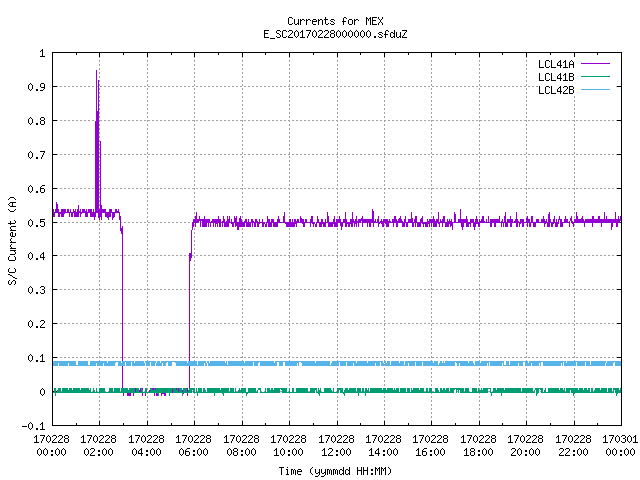Click the 02:00 x-axis time label
Screen dimensions: 640x480
point(98,452)
